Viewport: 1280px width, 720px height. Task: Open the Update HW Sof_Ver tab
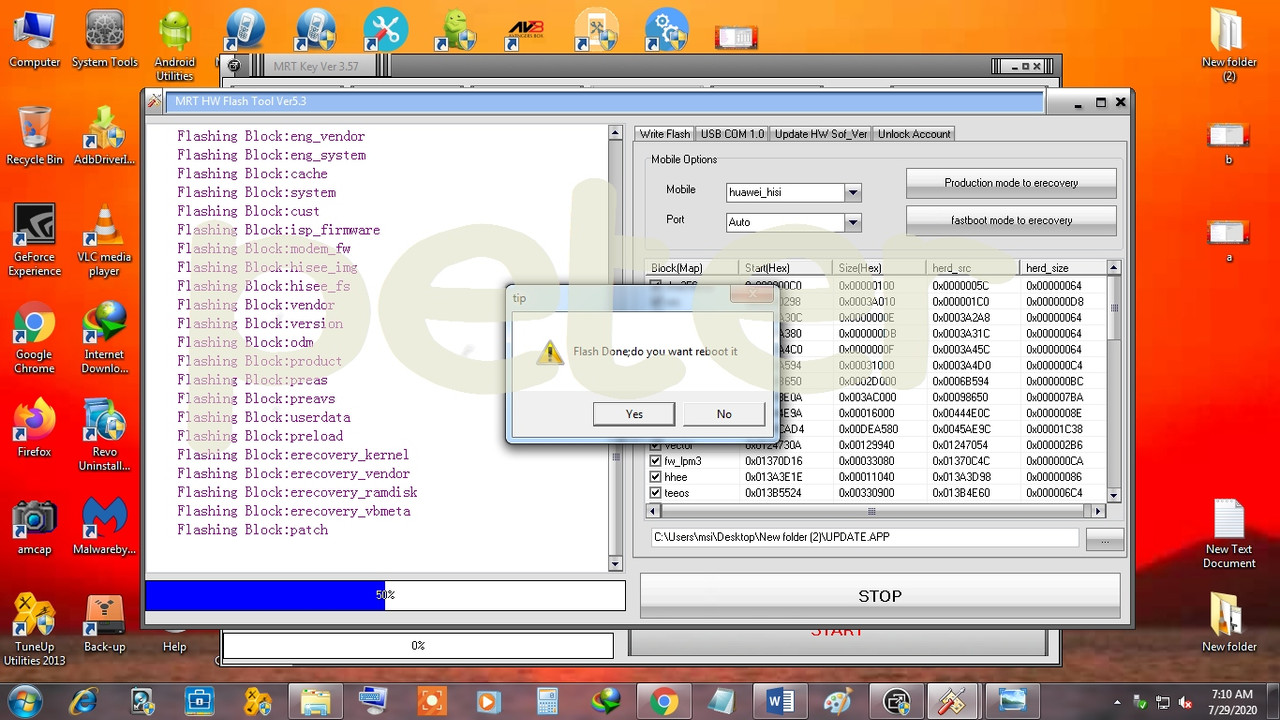point(821,134)
